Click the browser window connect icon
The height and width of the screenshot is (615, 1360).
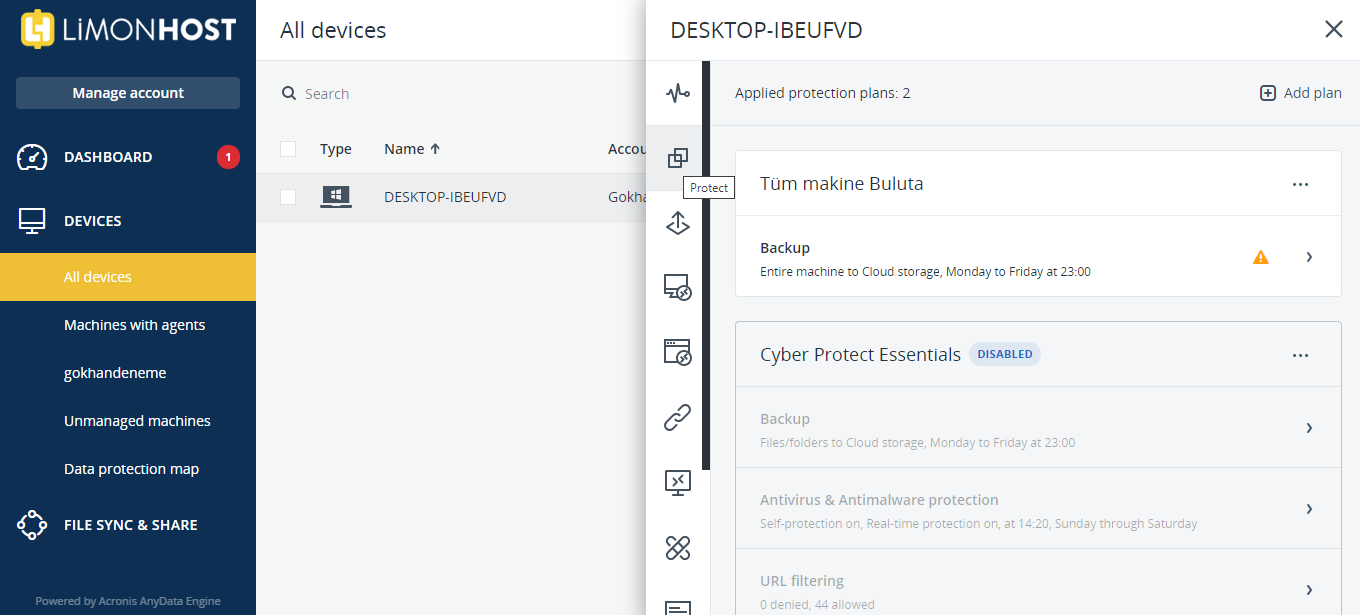point(678,352)
